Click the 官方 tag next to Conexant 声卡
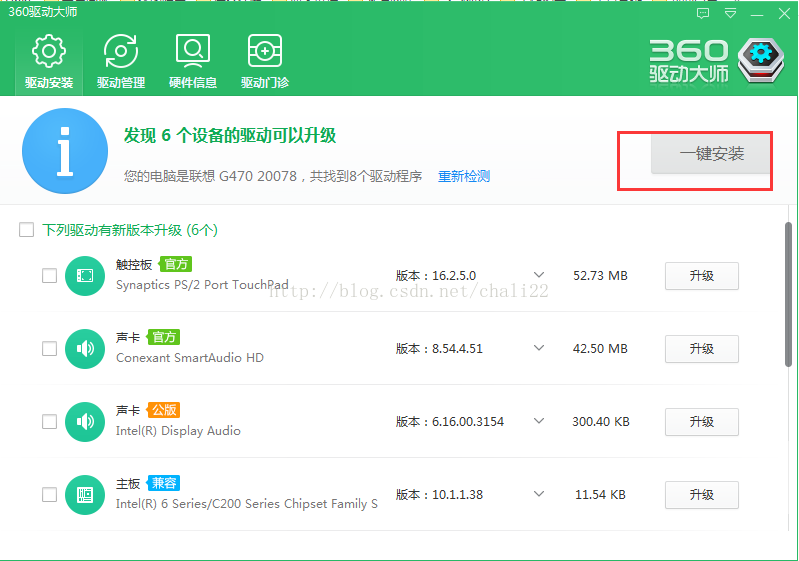This screenshot has height=561, width=799. click(x=164, y=337)
